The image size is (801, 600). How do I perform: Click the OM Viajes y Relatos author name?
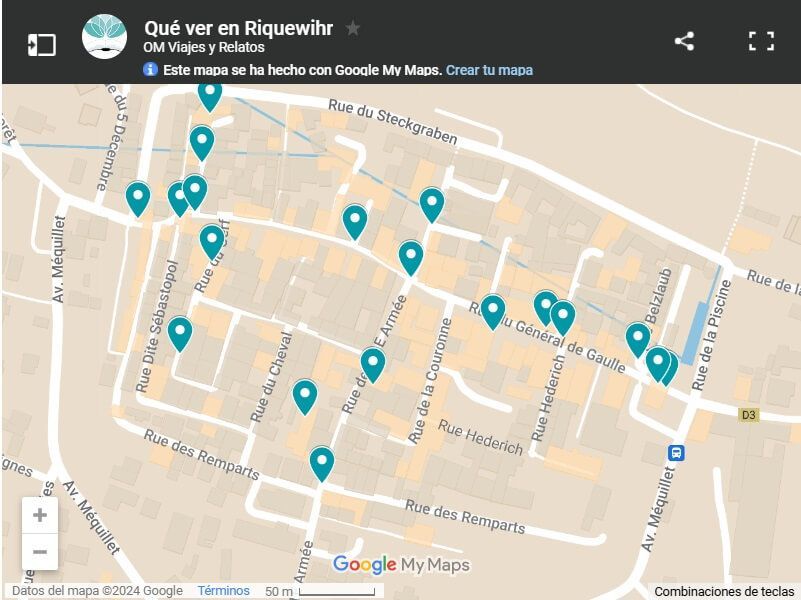pos(204,47)
